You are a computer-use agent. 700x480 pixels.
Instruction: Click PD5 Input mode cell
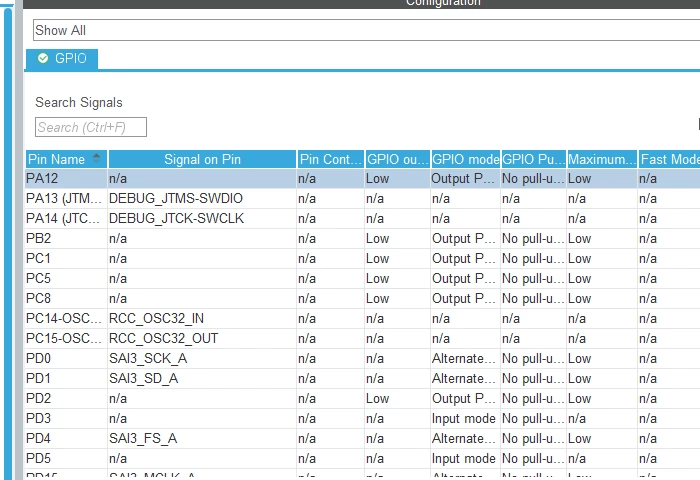click(465, 459)
